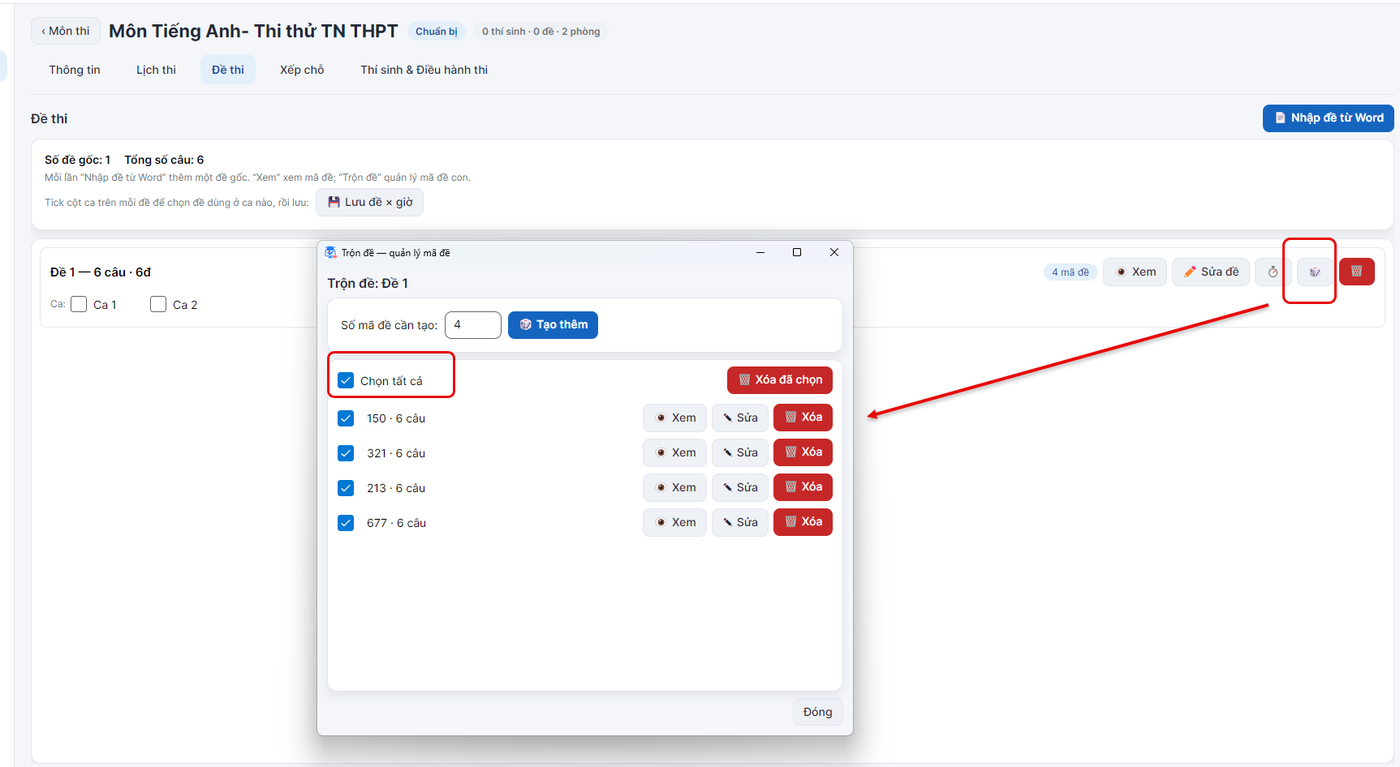
Task: Open the Lịch thi tab
Action: point(156,70)
